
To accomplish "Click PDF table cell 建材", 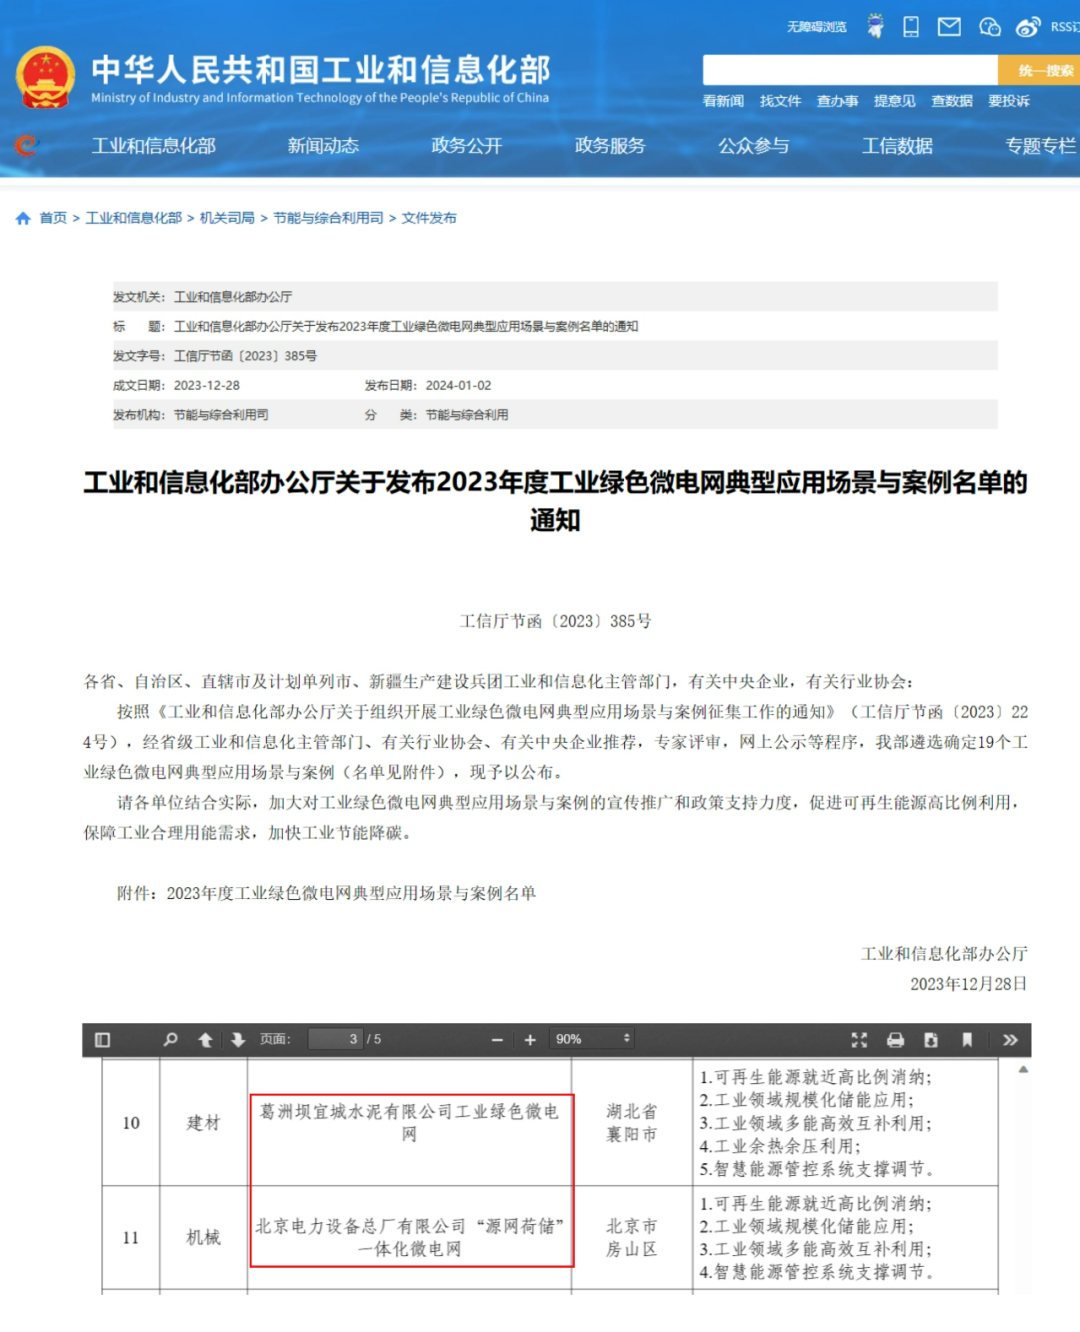I will pos(203,1123).
